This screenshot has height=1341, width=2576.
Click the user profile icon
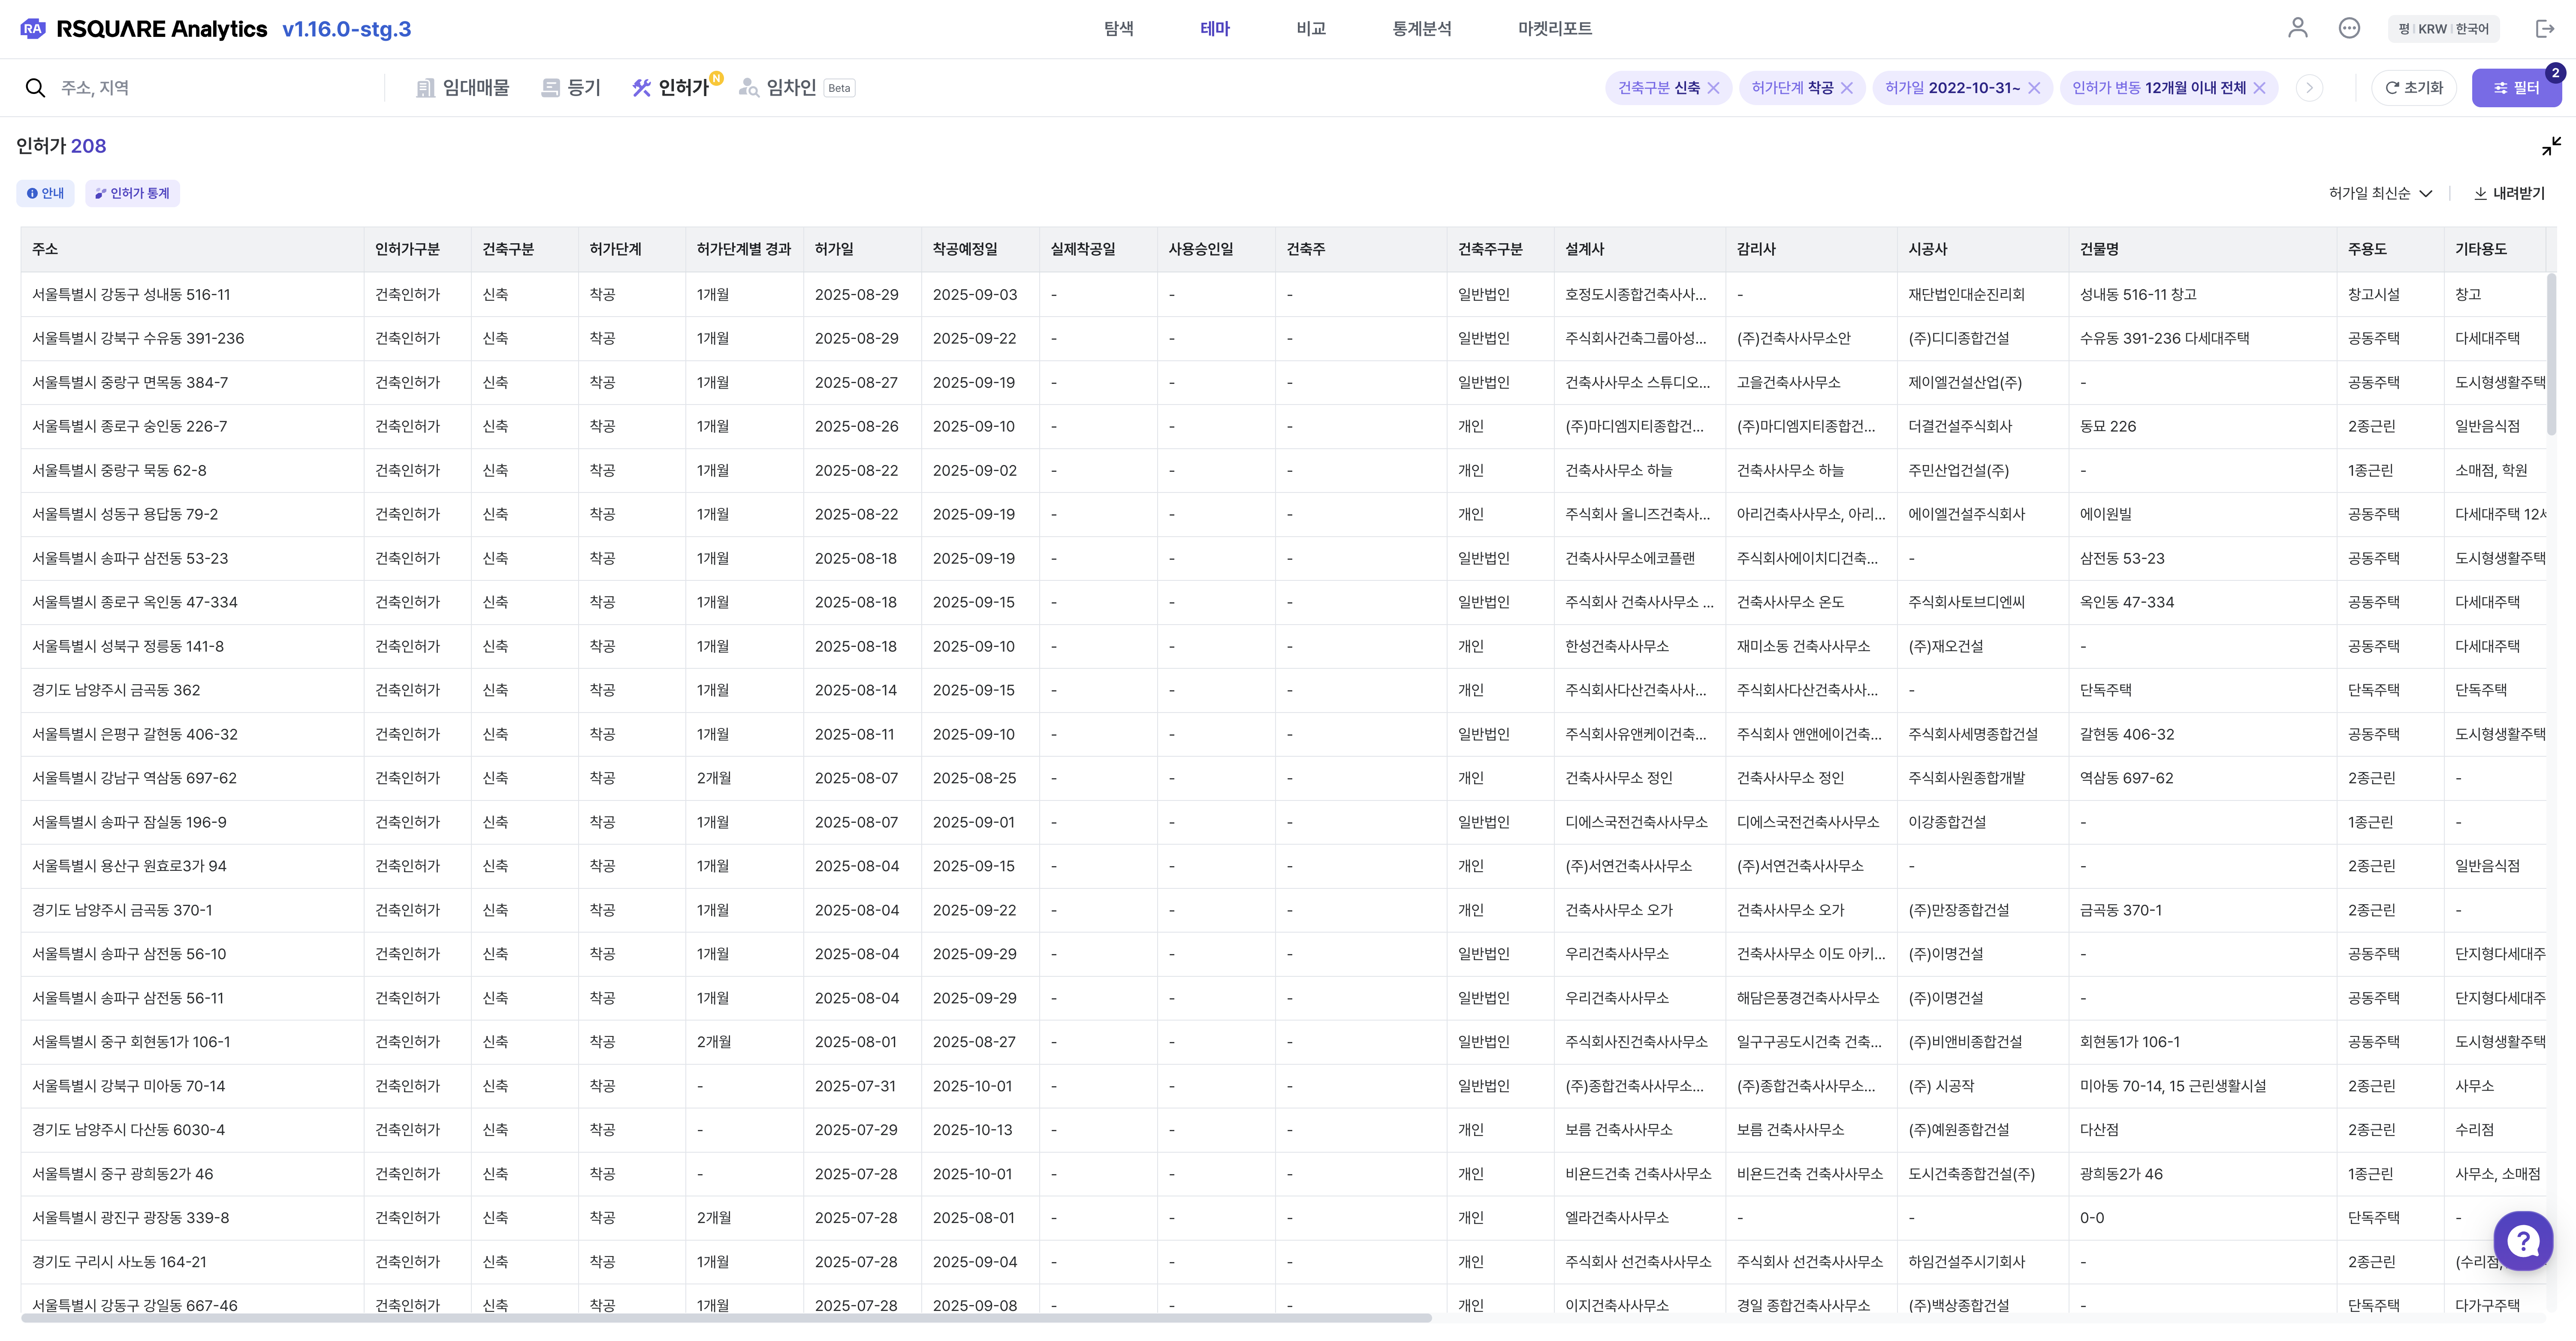(2297, 28)
